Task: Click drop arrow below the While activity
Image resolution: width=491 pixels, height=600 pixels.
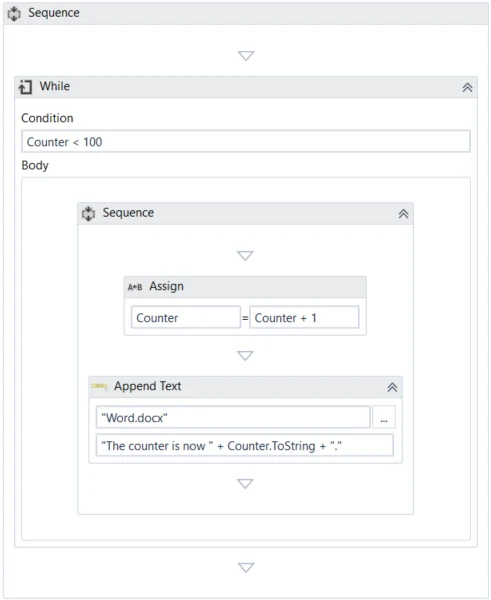Action: click(x=246, y=567)
